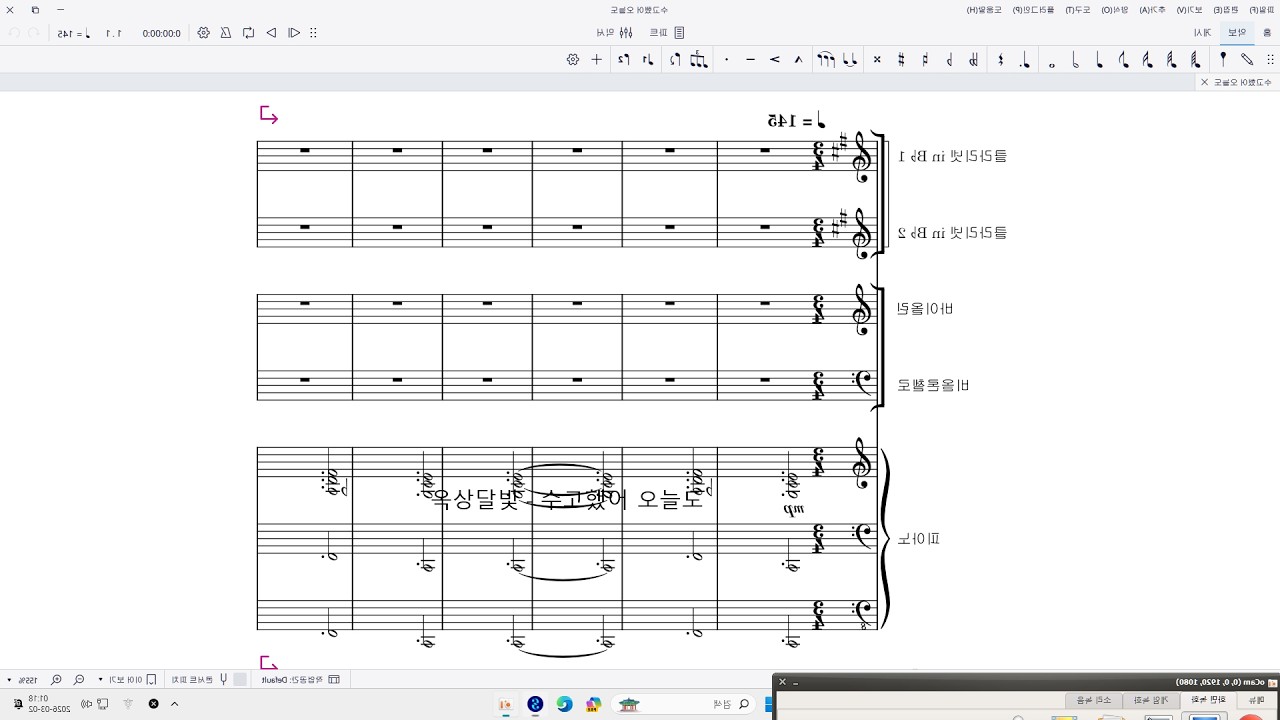Switch to the 홈 (Home) tab

(1269, 33)
